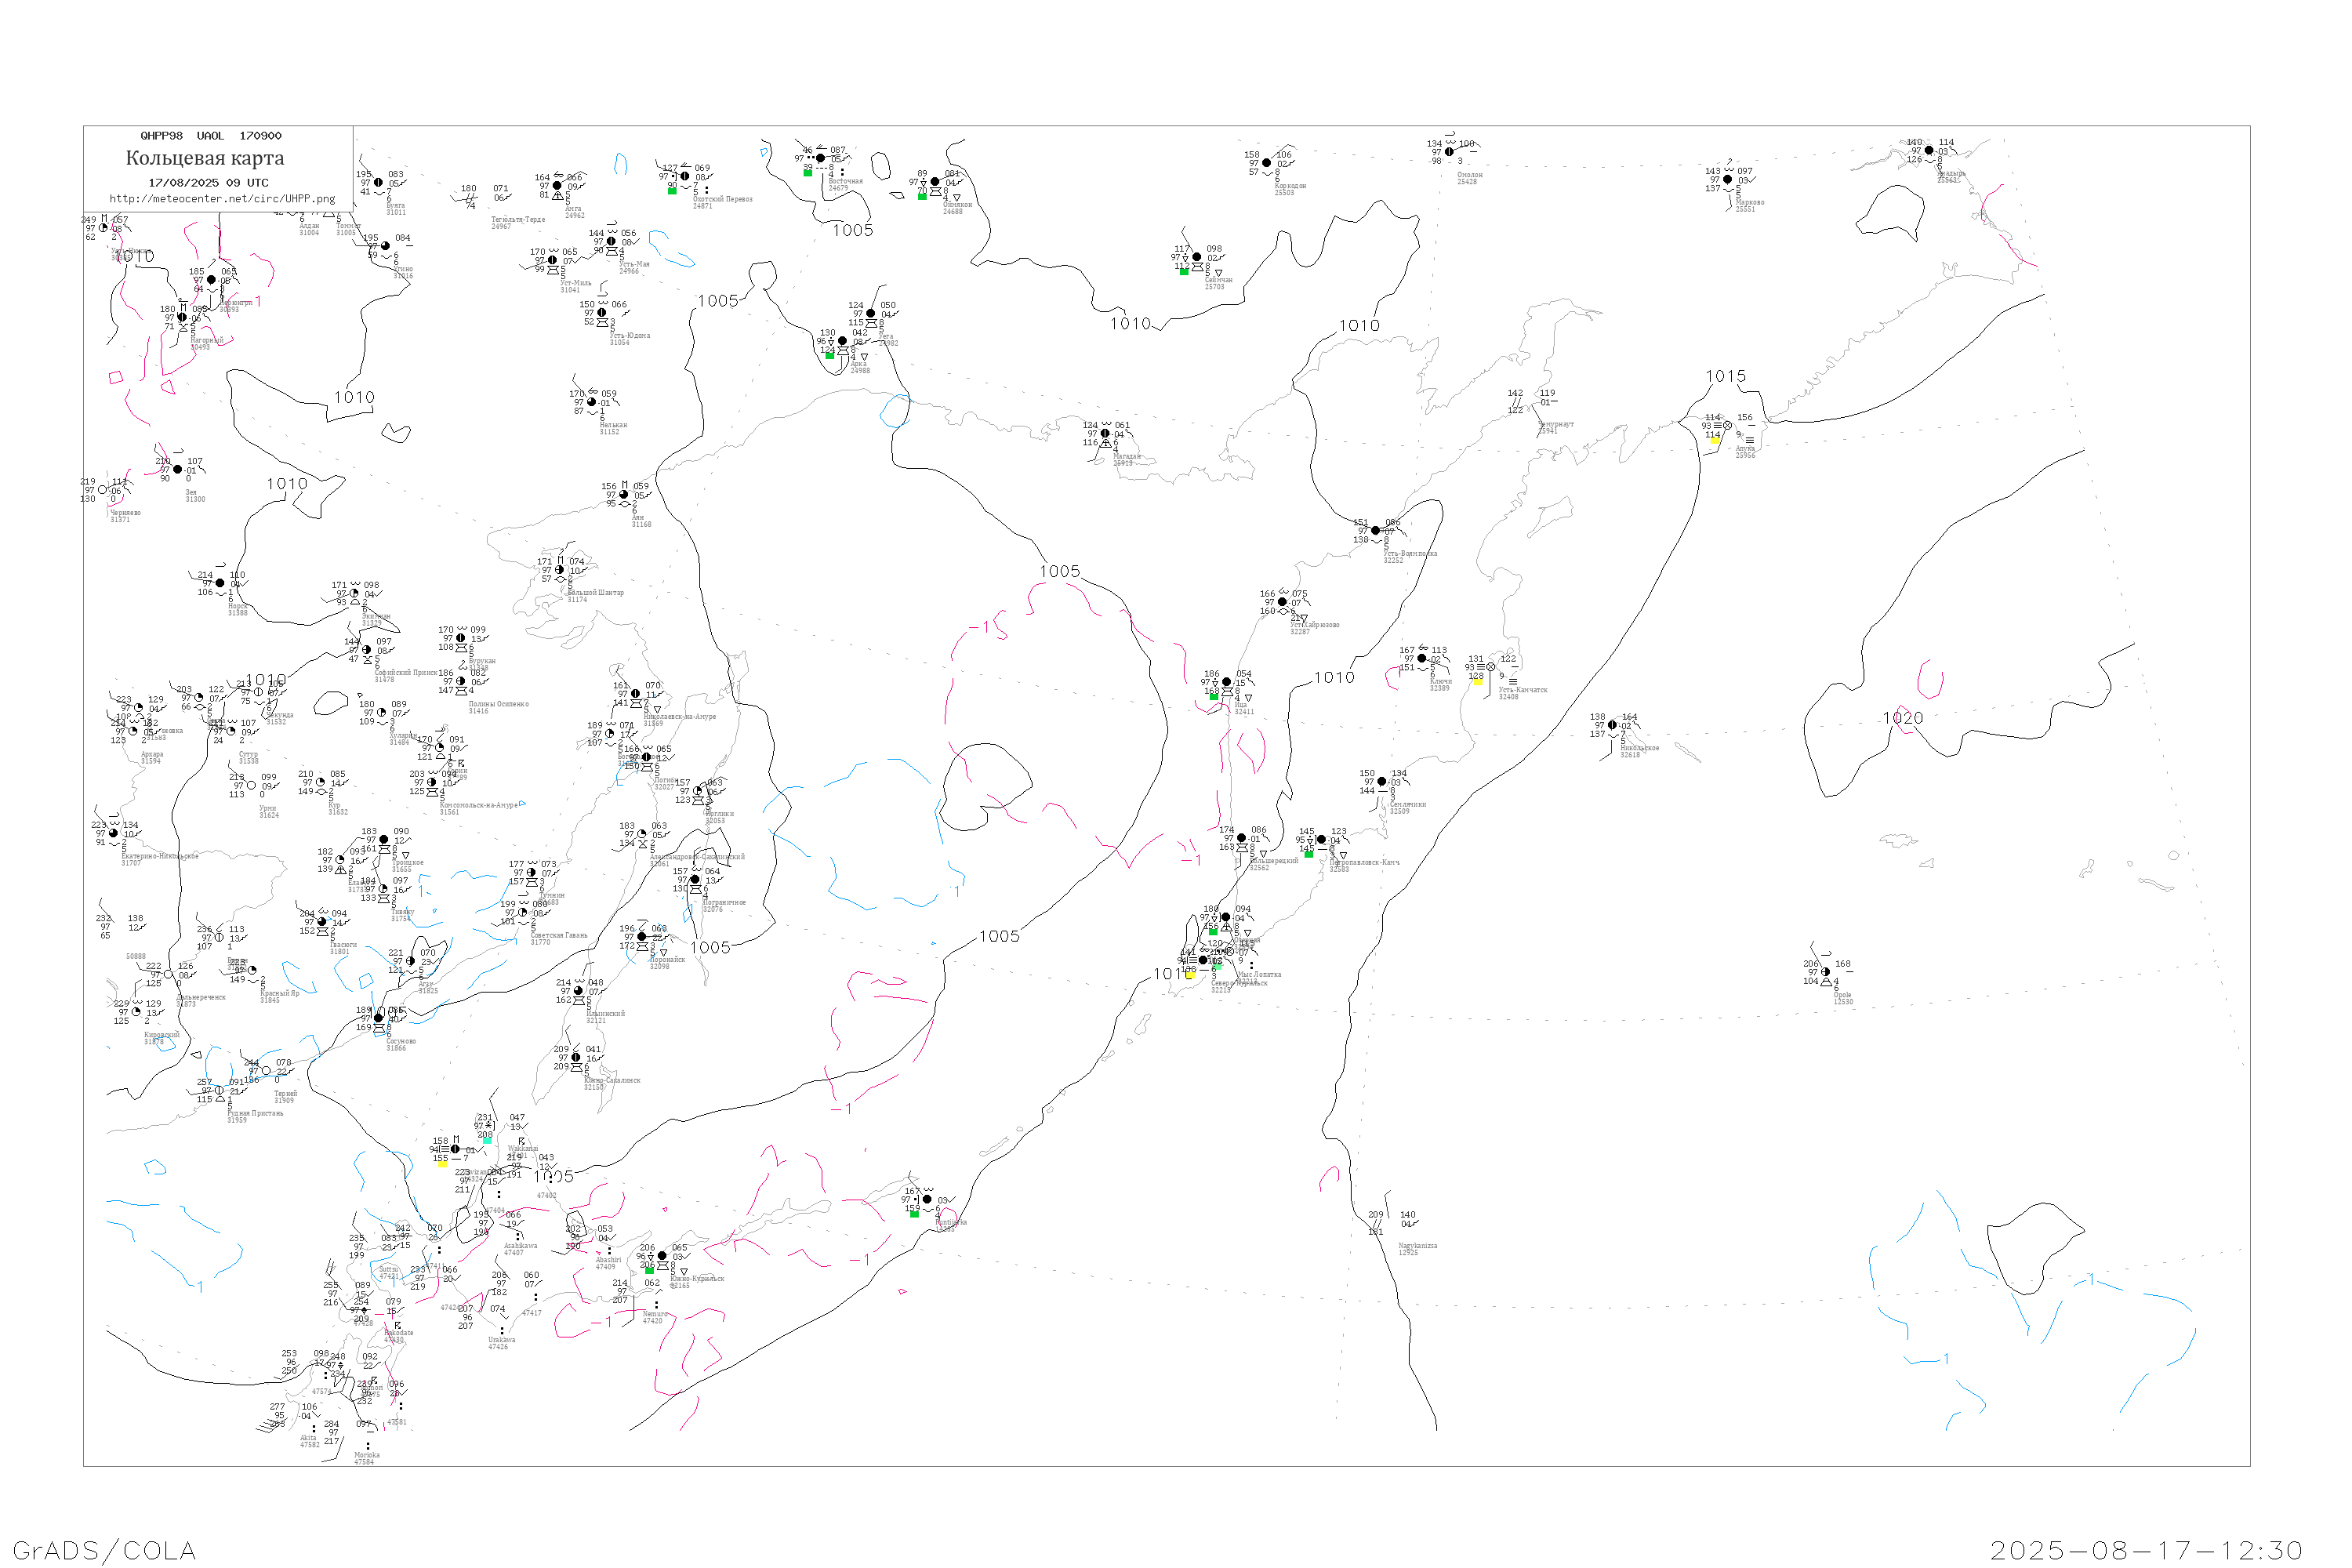
Task: Click the 1020 isobar label
Action: tap(1902, 718)
